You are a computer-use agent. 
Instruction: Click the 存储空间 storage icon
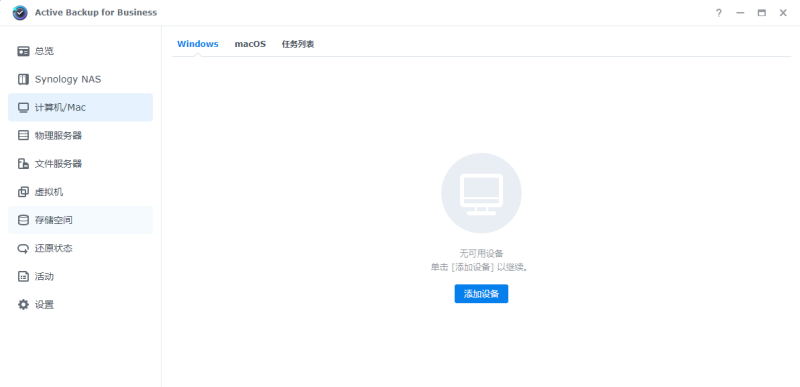point(23,220)
